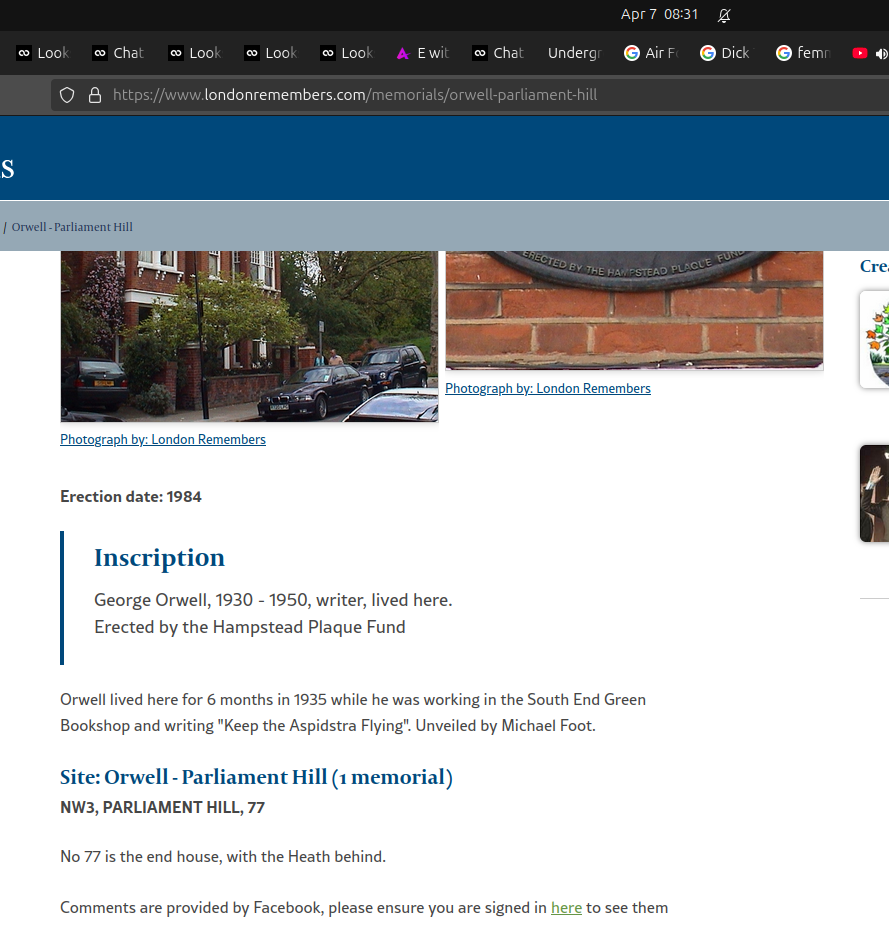Click the padlock site security icon
Viewport: 889px width, 948px height.
(x=95, y=95)
